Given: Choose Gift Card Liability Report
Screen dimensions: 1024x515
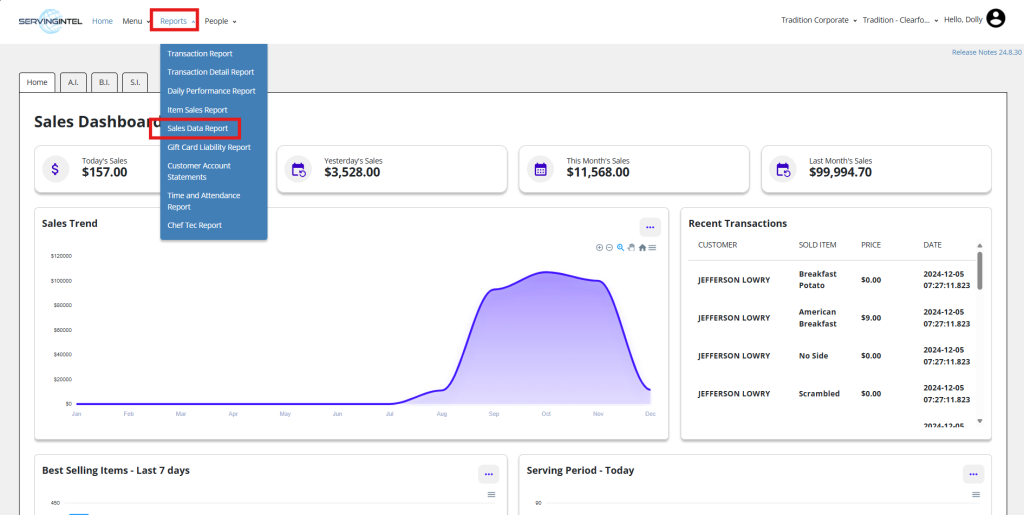Looking at the screenshot, I should 209,148.
